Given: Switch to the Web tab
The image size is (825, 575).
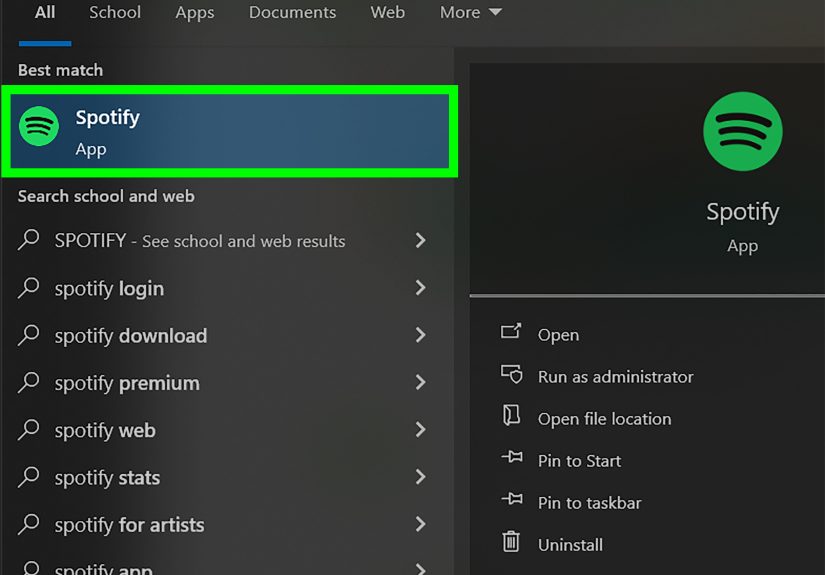Looking at the screenshot, I should (x=387, y=12).
